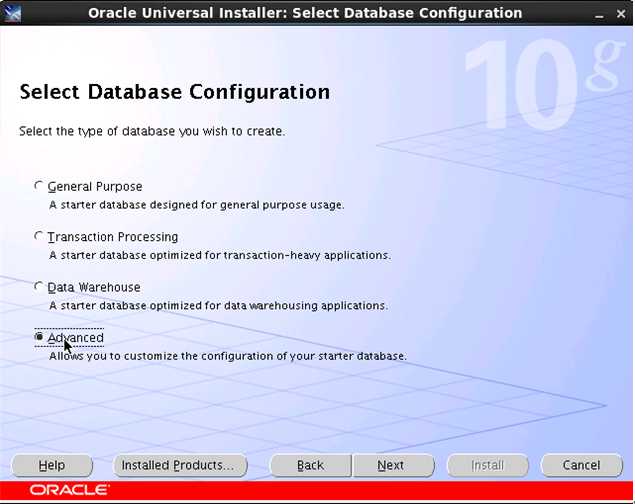Click description 'A starter database optimized for data warehousing applications.'
This screenshot has height=504, width=635.
coord(218,306)
